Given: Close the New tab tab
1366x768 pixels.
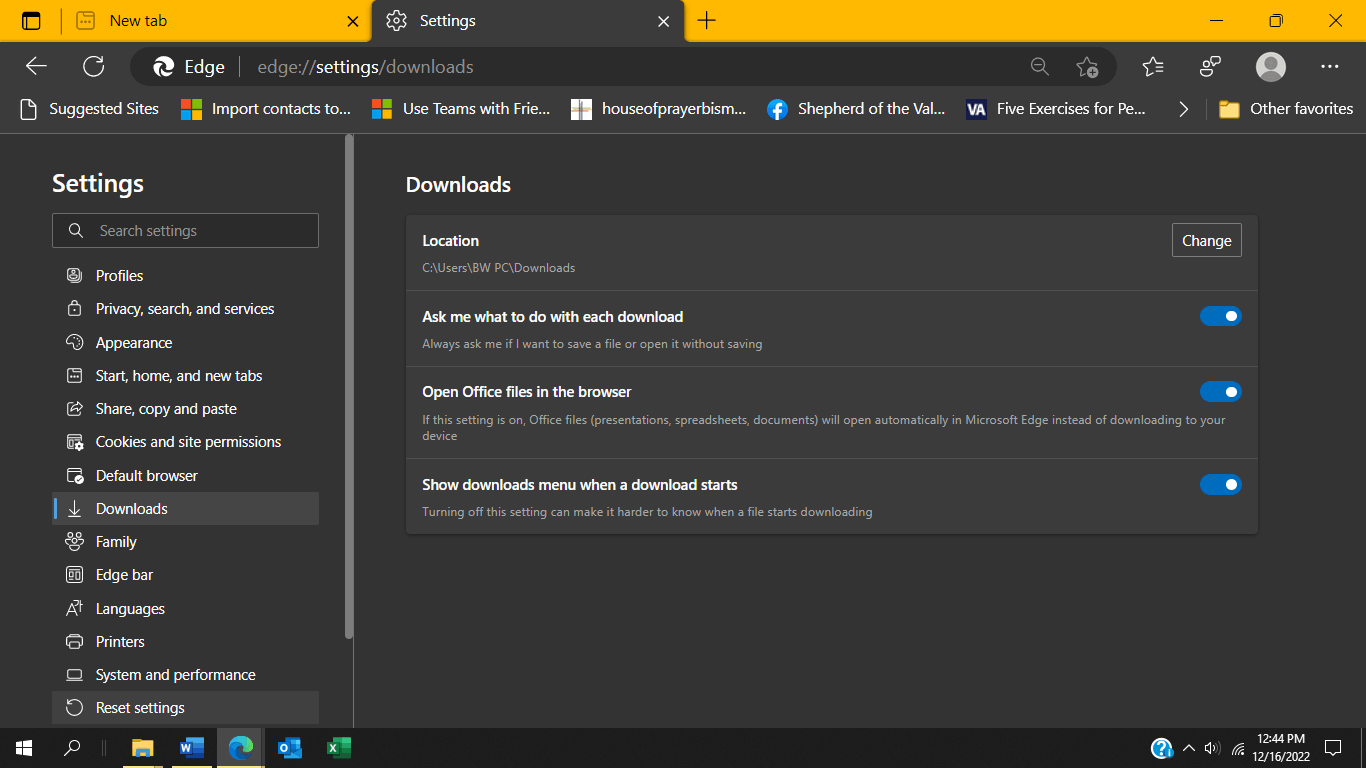Looking at the screenshot, I should coord(352,21).
